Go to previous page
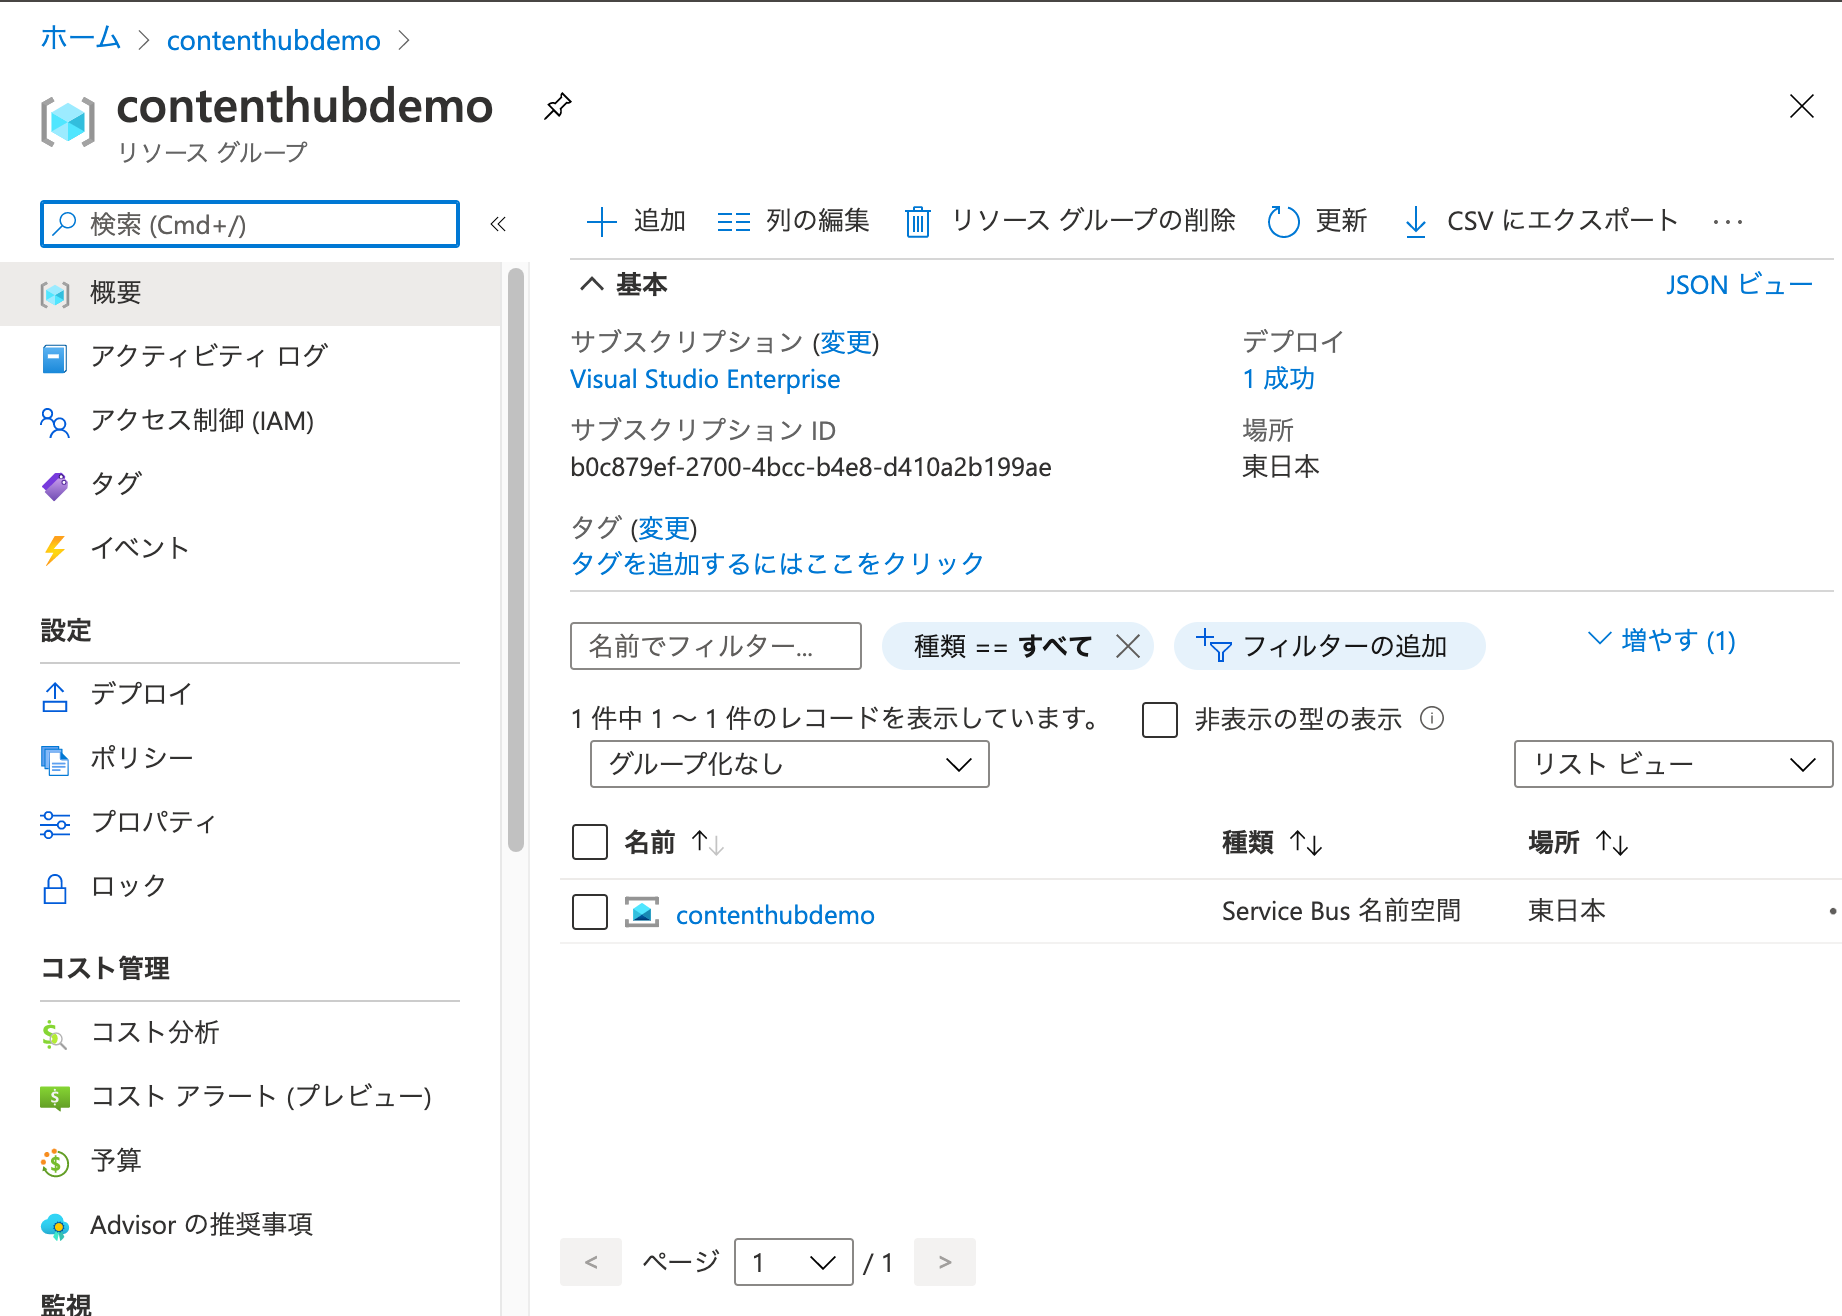 [x=591, y=1262]
